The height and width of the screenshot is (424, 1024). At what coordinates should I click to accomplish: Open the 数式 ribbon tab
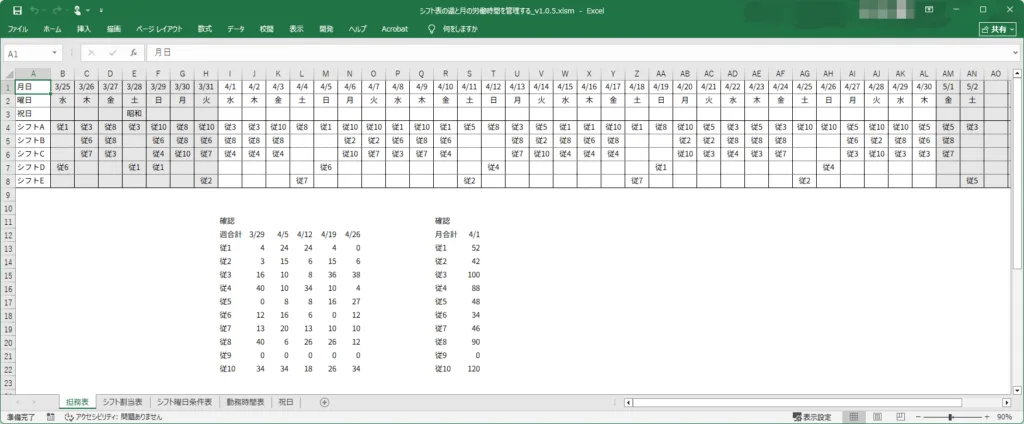(x=204, y=30)
